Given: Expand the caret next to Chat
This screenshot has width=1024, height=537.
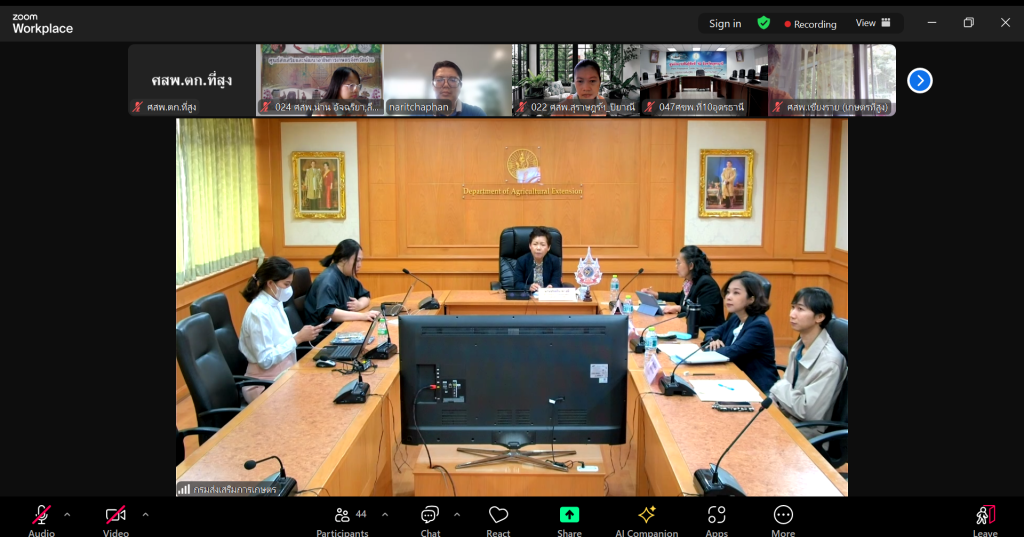Looking at the screenshot, I should click(x=457, y=515).
